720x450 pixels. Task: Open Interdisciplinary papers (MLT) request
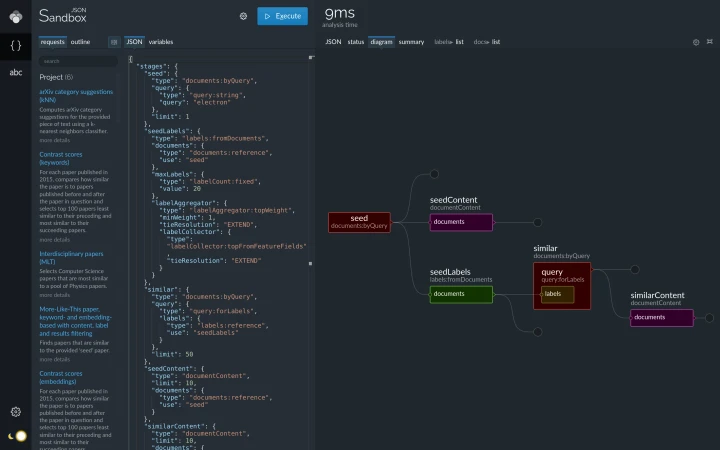tap(71, 258)
